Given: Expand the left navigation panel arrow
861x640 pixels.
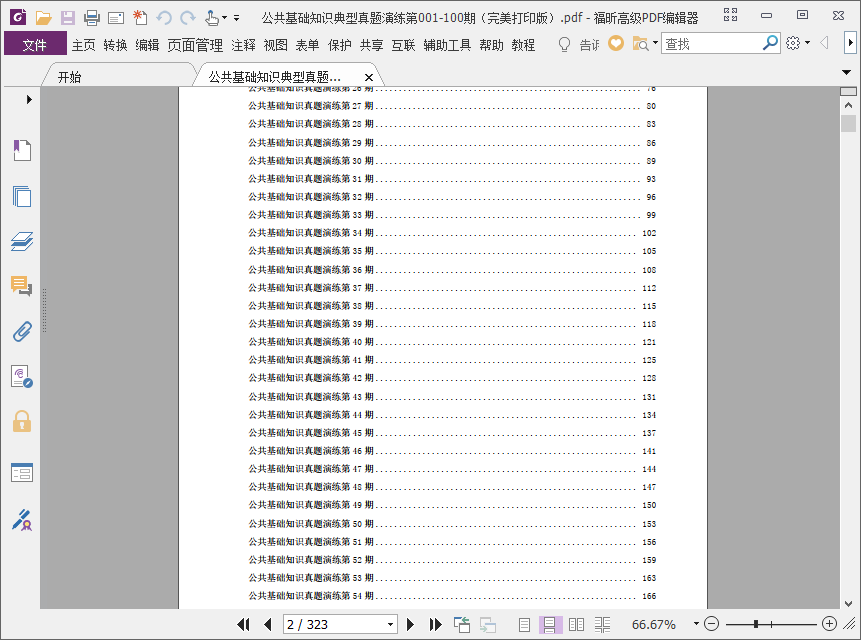Looking at the screenshot, I should click(x=29, y=99).
